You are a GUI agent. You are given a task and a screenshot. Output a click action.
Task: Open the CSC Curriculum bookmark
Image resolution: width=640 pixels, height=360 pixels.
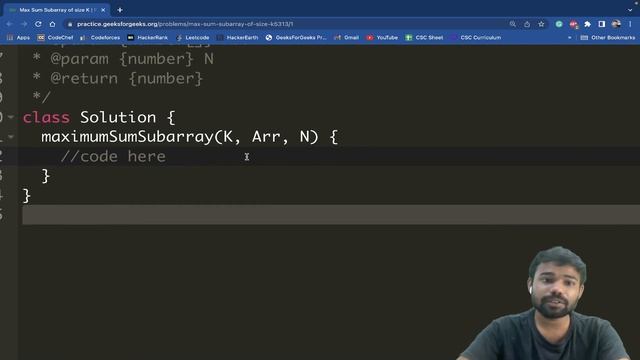pyautogui.click(x=476, y=38)
